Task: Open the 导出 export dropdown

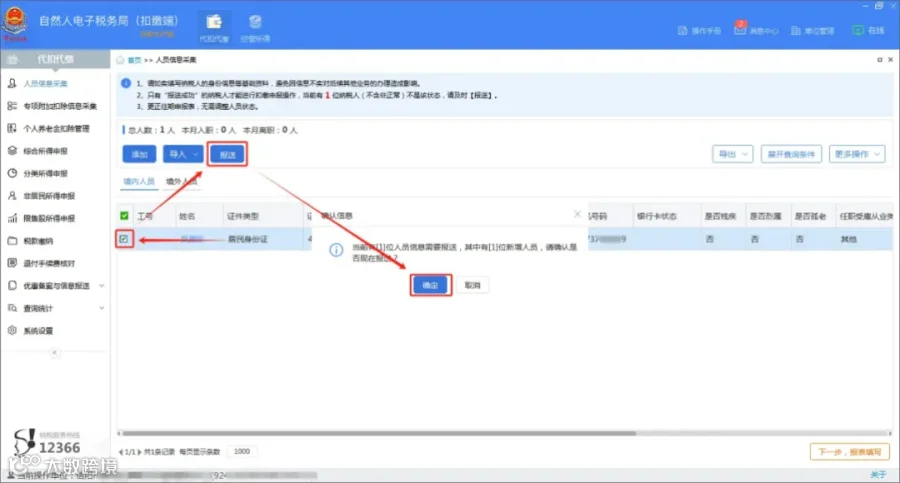Action: click(x=732, y=154)
